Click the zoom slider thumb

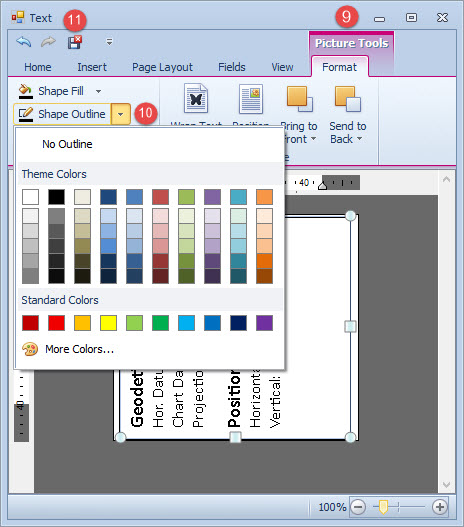pos(383,507)
